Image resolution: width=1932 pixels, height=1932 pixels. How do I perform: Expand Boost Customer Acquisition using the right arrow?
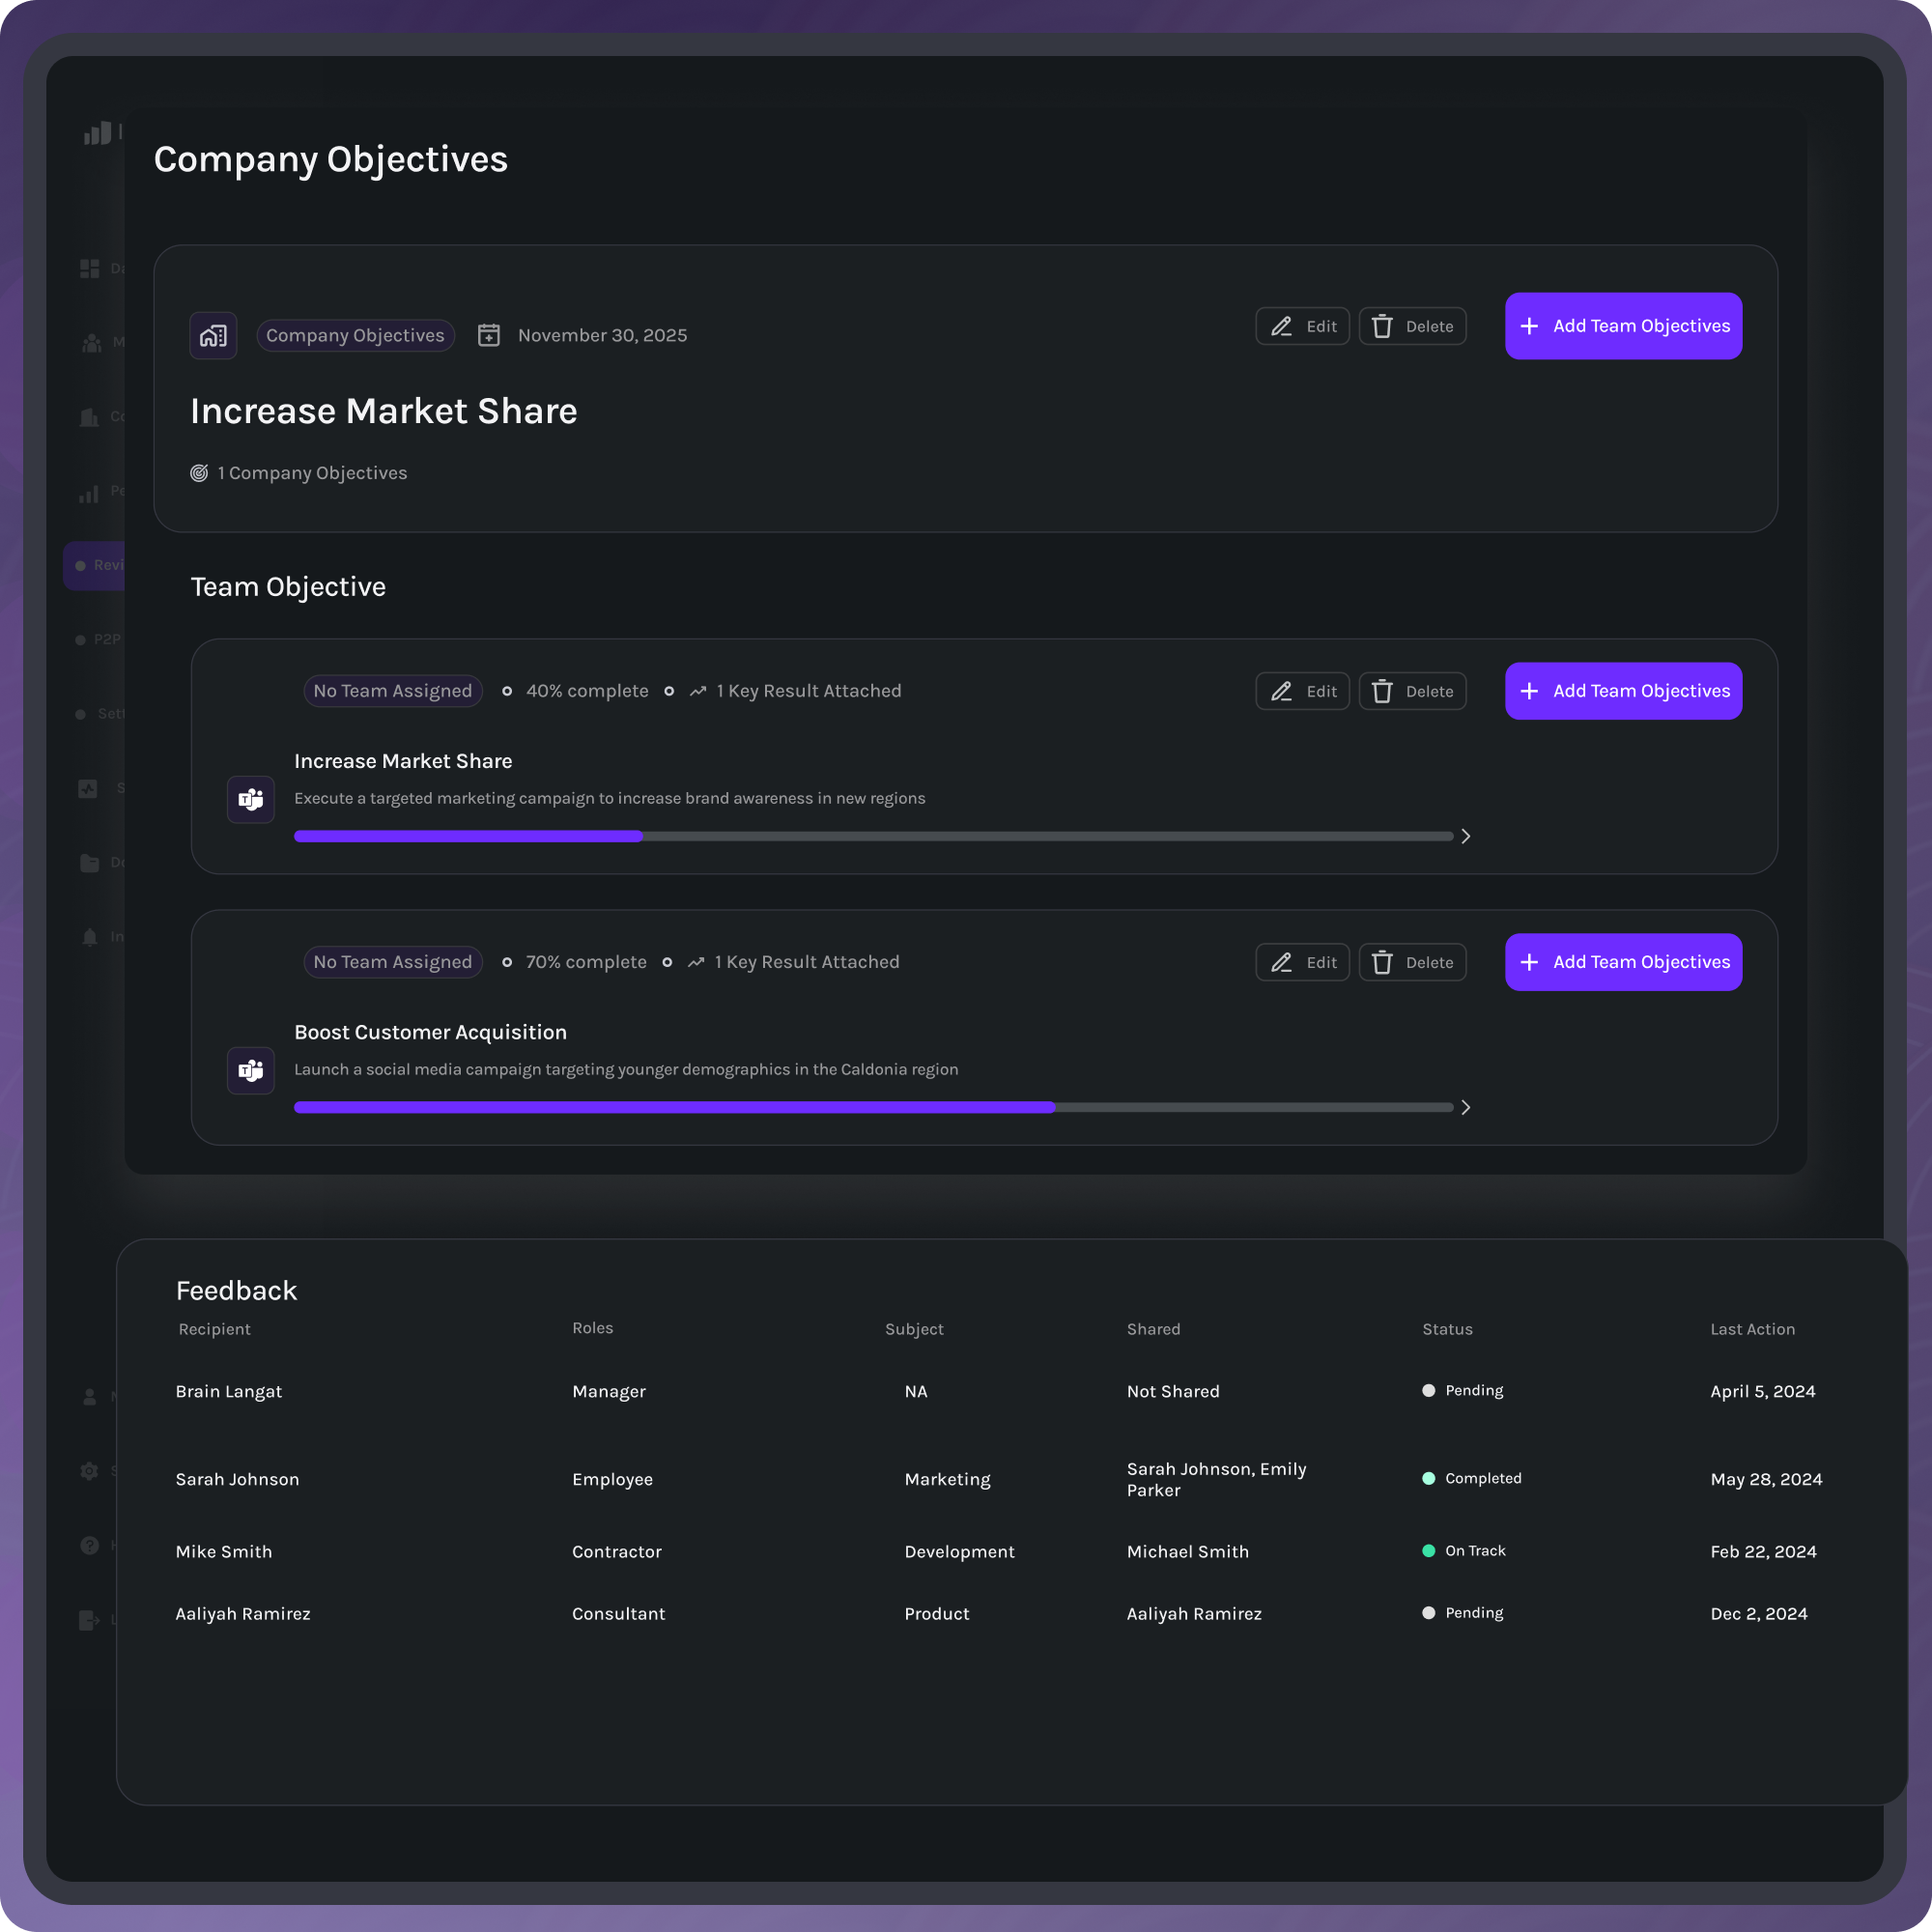point(1465,1107)
